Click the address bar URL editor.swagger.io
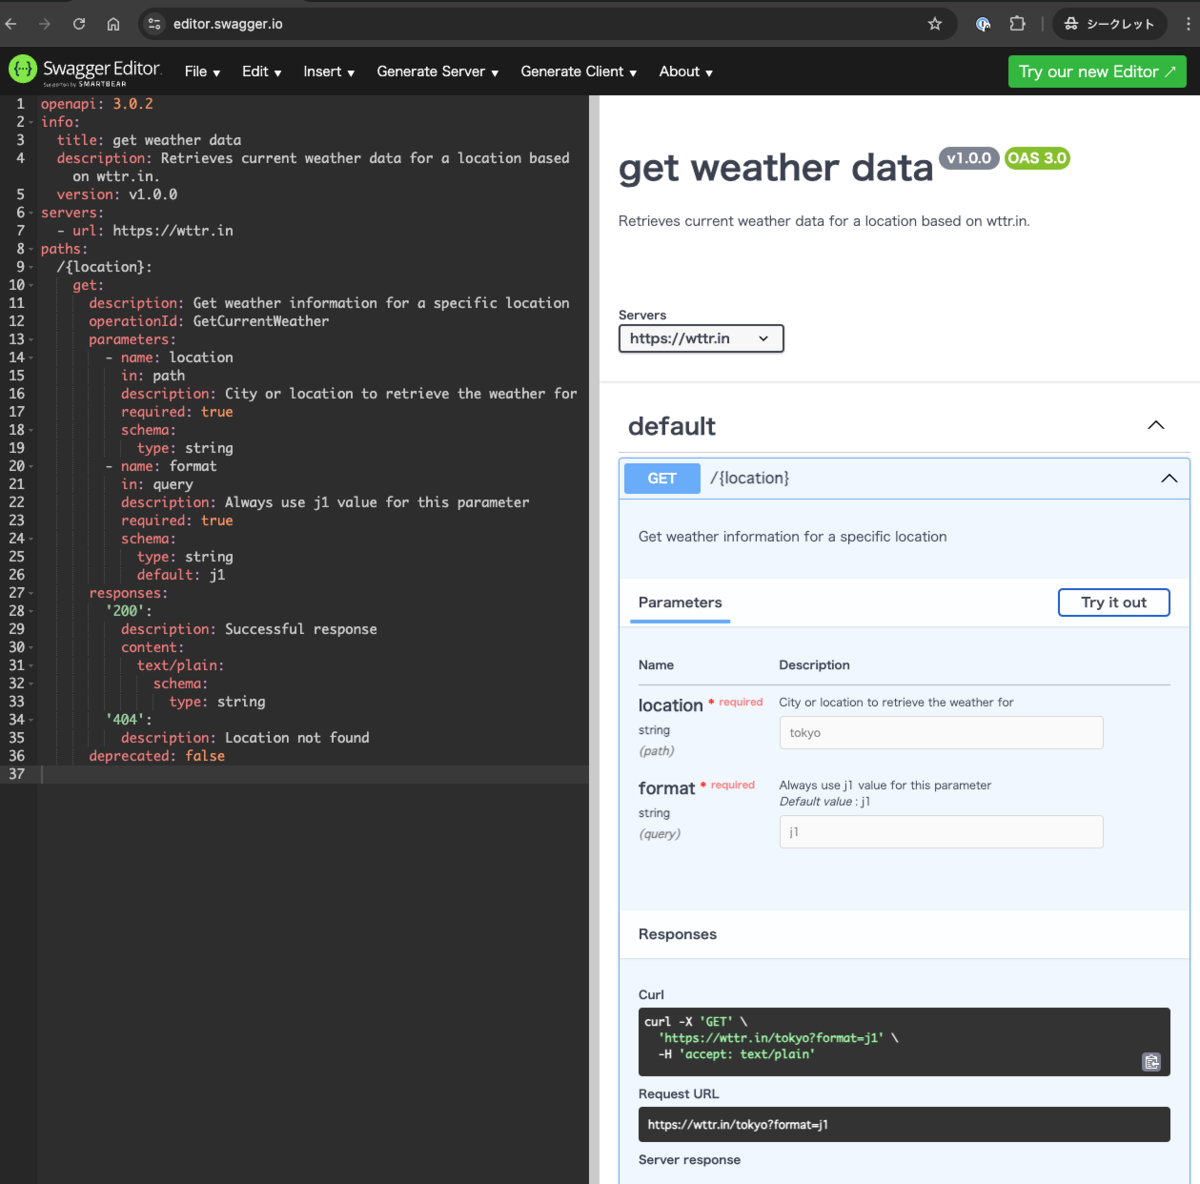 (228, 24)
